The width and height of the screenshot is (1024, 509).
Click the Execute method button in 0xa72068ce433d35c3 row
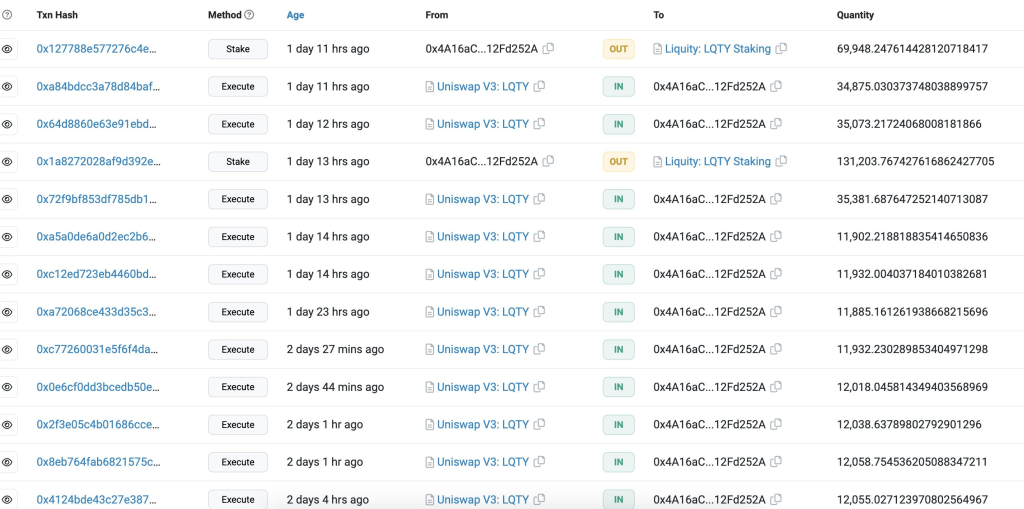pos(238,312)
